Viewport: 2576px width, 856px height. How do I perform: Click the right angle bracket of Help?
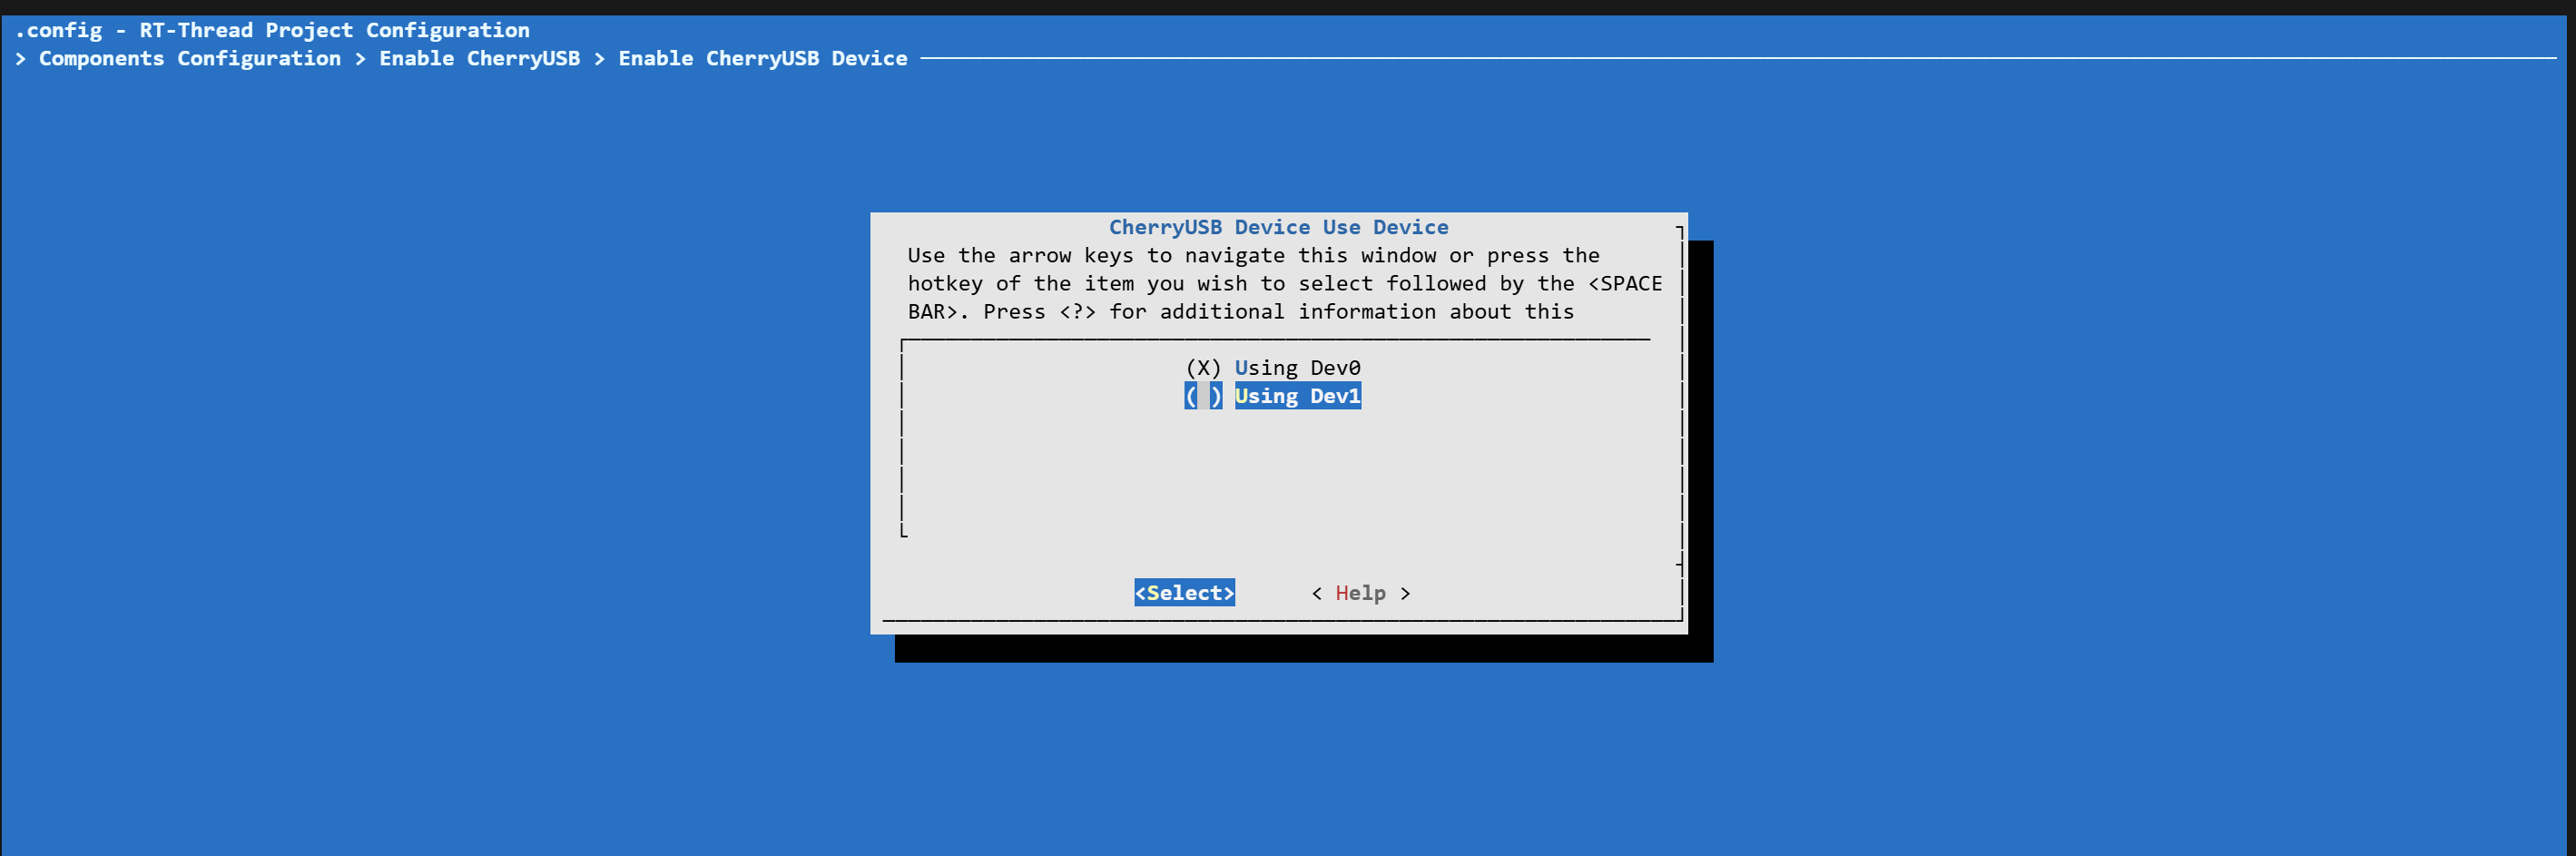(1405, 593)
